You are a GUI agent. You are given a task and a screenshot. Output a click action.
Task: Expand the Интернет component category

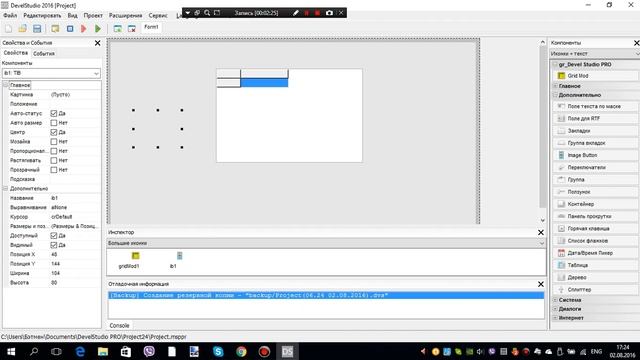[555, 318]
